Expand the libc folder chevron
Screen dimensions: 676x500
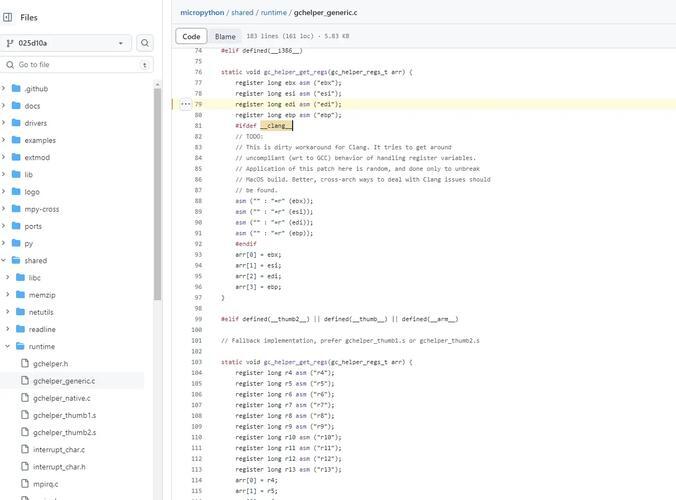pyautogui.click(x=8, y=278)
